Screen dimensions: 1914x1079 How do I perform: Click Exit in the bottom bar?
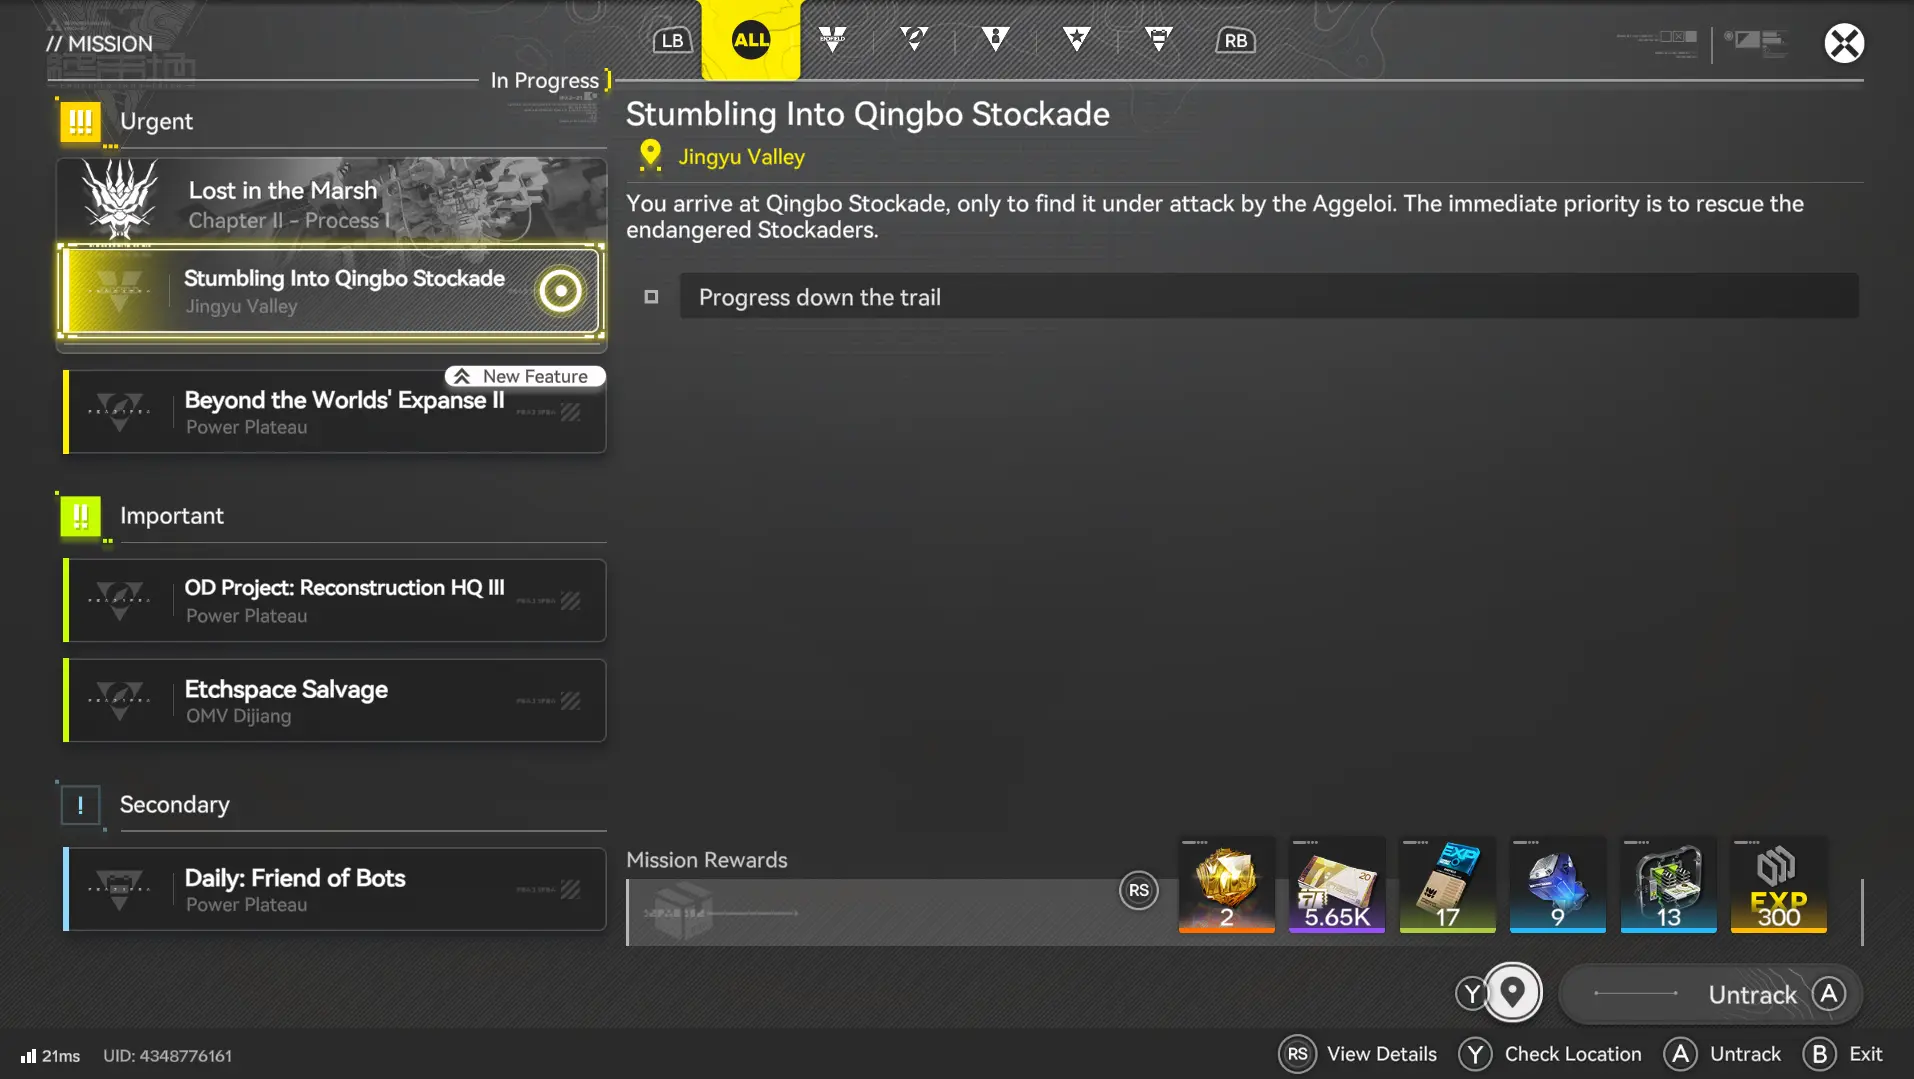[x=1843, y=1054]
